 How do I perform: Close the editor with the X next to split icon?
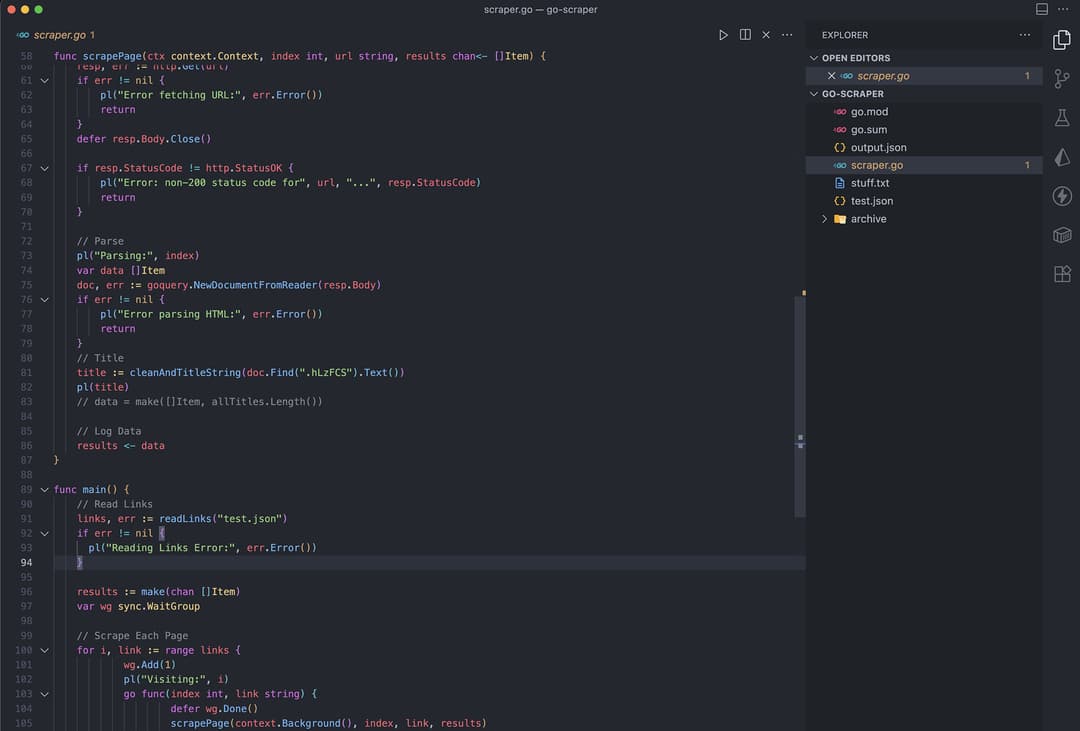click(765, 34)
